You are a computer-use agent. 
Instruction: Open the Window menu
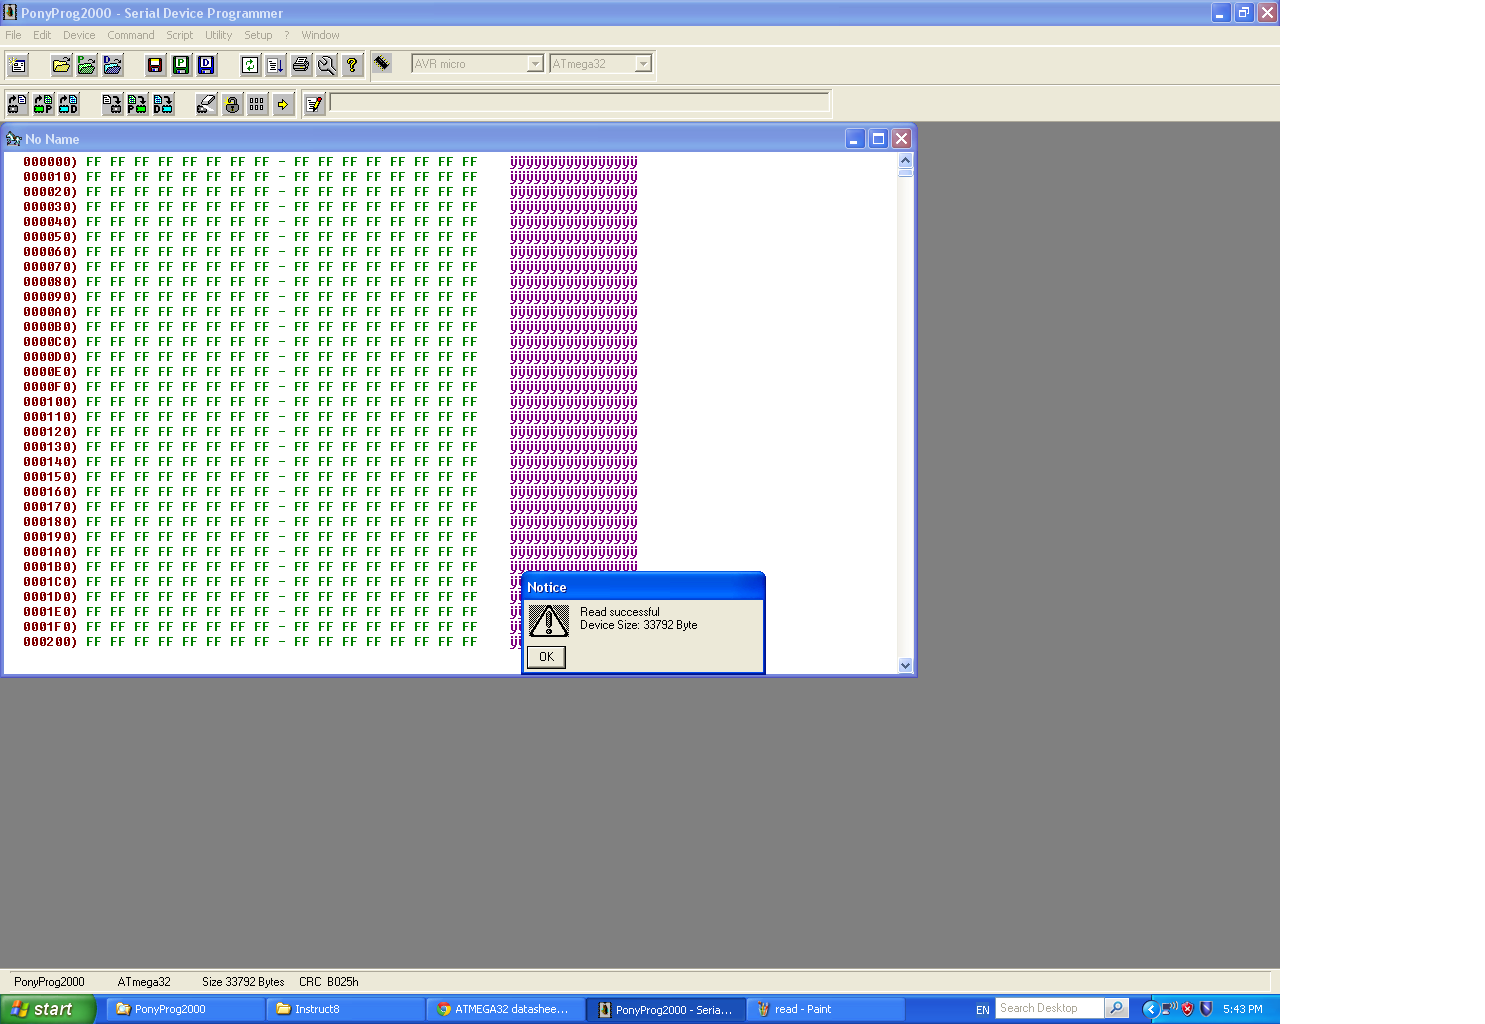coord(321,35)
